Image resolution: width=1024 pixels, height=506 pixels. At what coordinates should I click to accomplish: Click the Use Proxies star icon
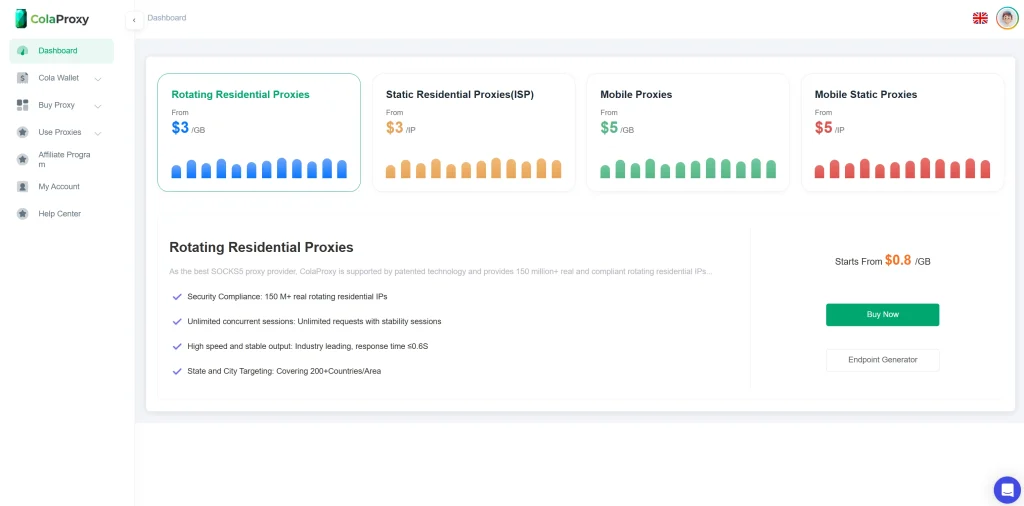pos(23,133)
